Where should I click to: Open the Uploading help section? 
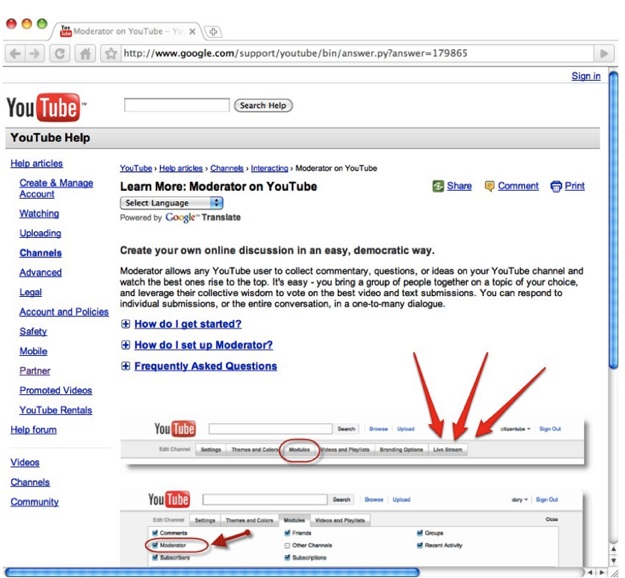pos(40,233)
